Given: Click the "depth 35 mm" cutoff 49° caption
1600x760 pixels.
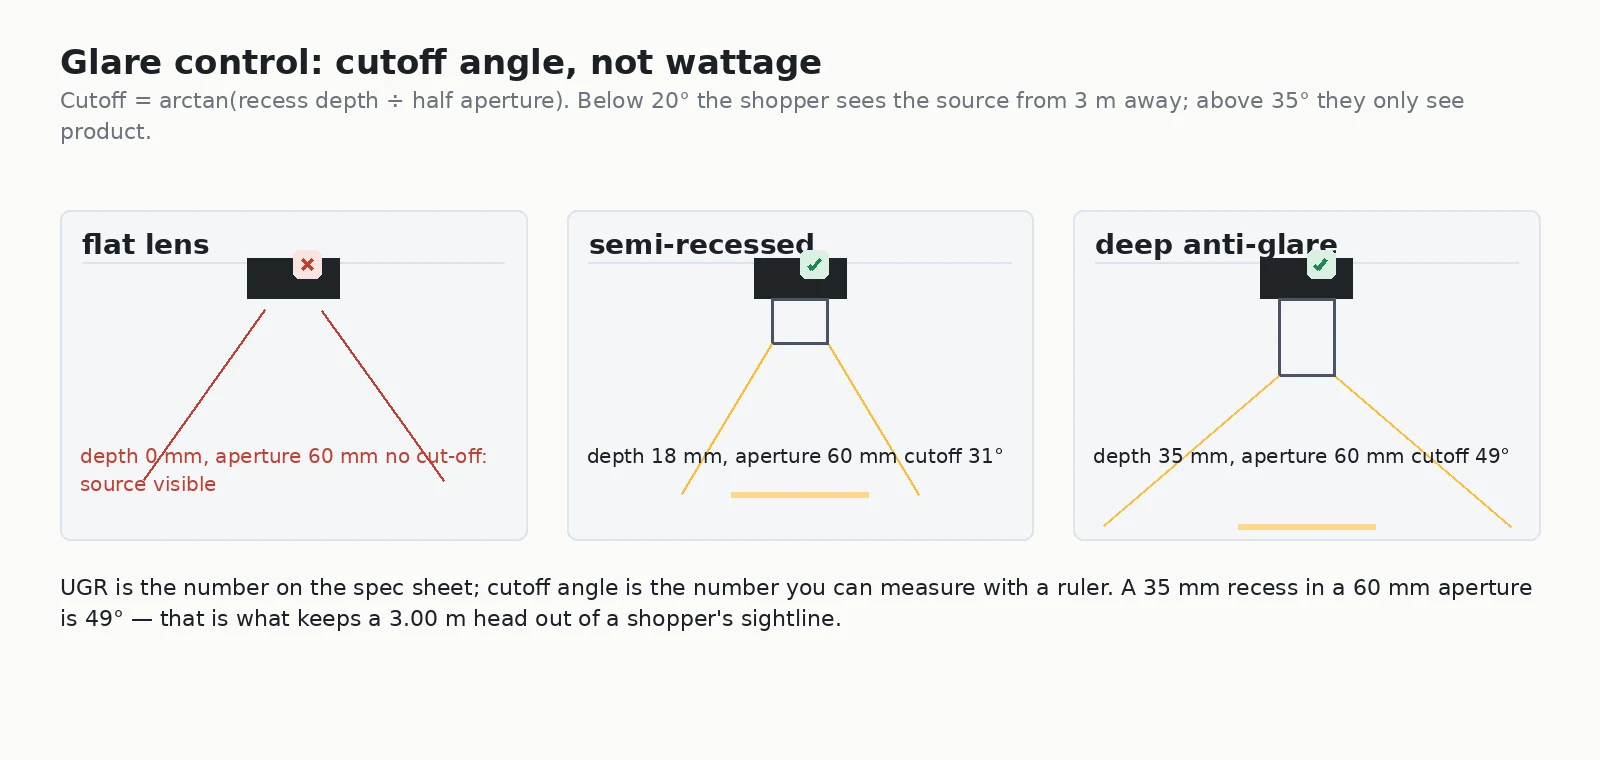Looking at the screenshot, I should (1301, 456).
